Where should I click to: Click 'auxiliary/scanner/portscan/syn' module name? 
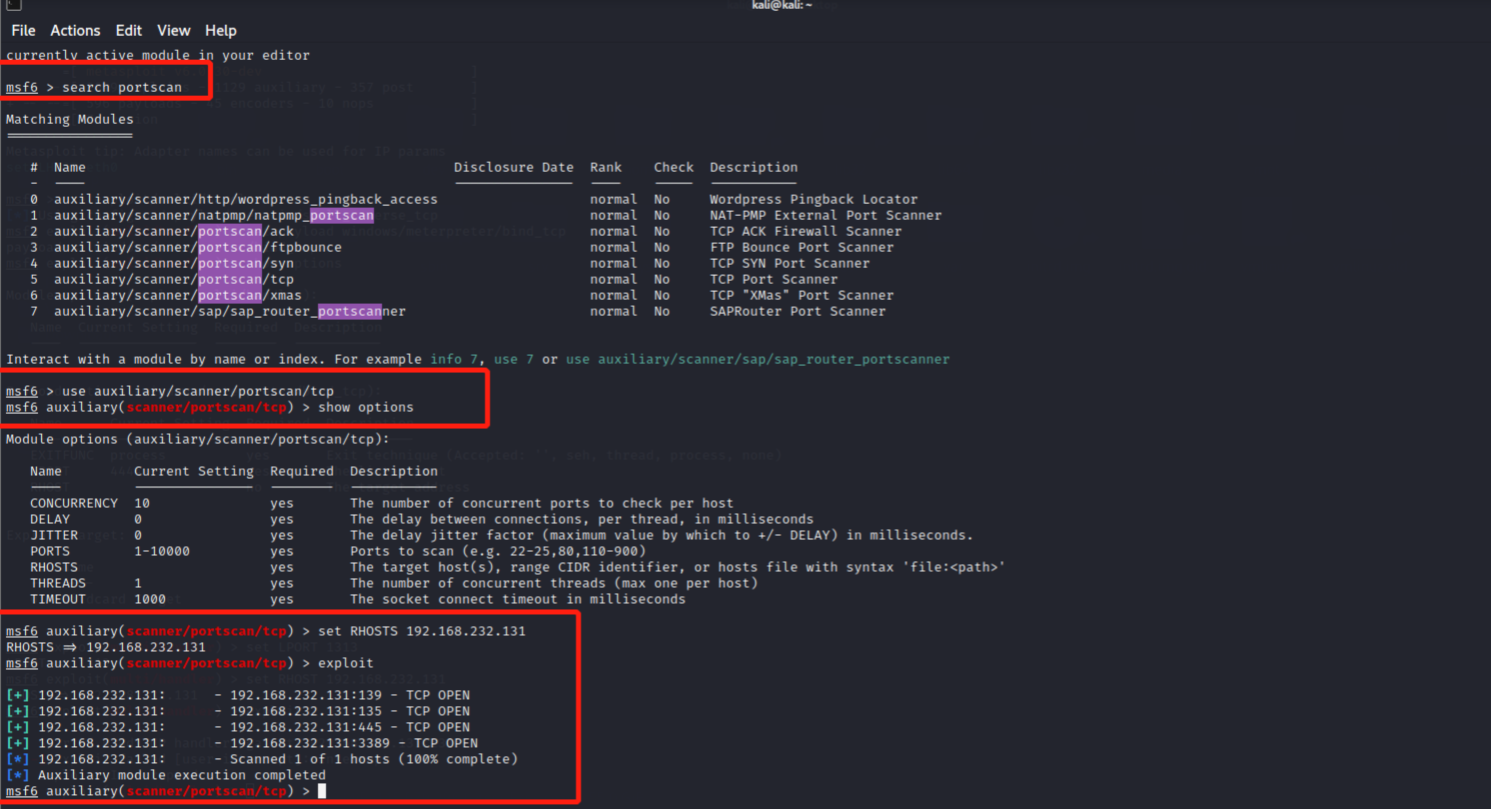pos(174,263)
